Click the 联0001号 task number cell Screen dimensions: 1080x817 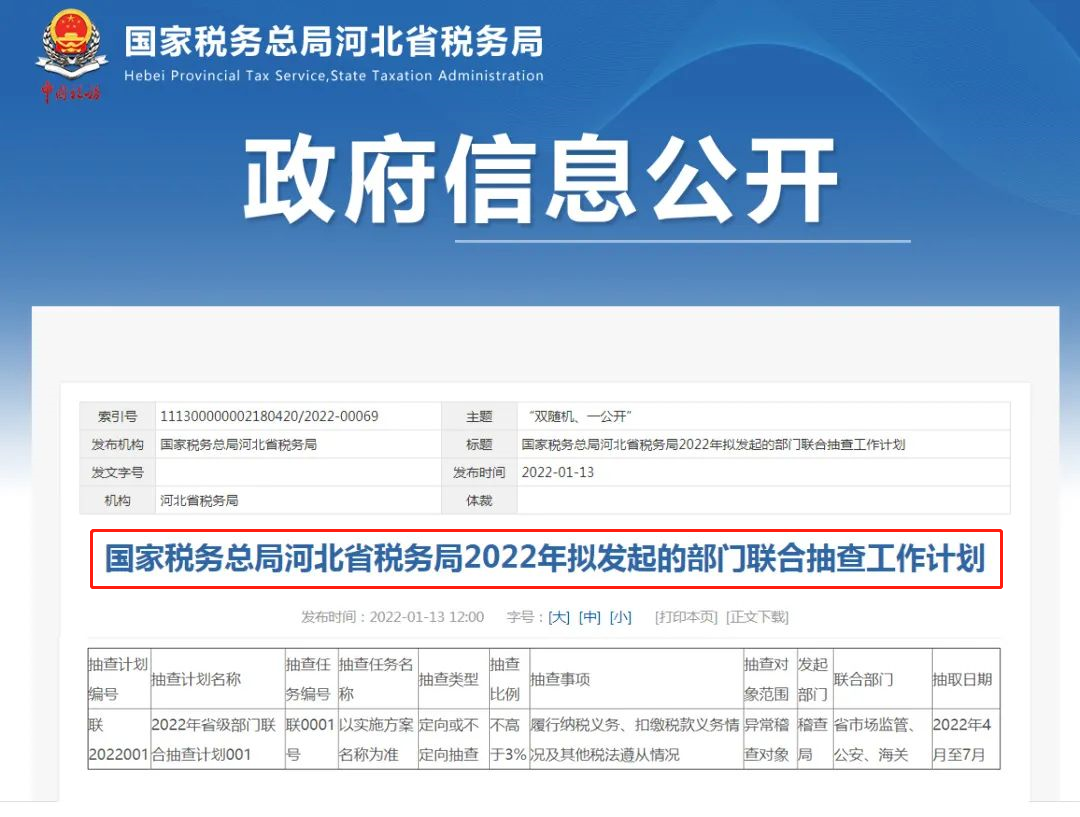[311, 740]
